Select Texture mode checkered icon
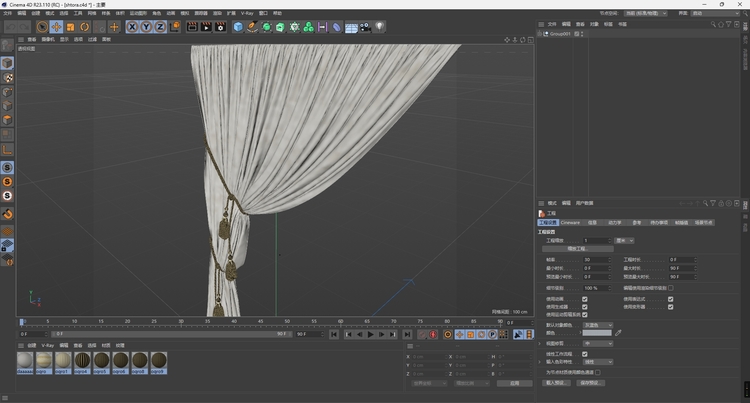750x403 pixels. pos(7,77)
